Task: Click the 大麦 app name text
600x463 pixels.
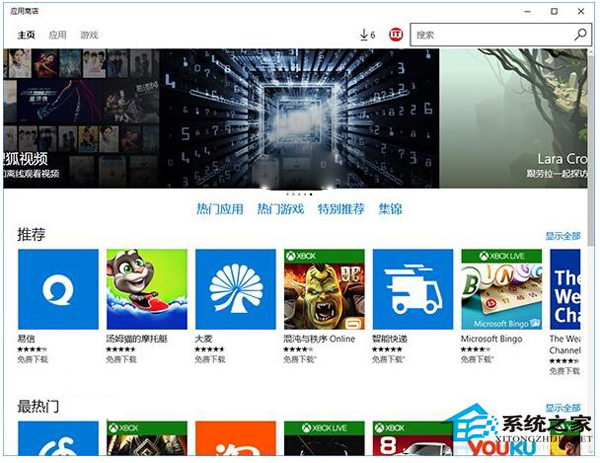Action: click(x=204, y=339)
